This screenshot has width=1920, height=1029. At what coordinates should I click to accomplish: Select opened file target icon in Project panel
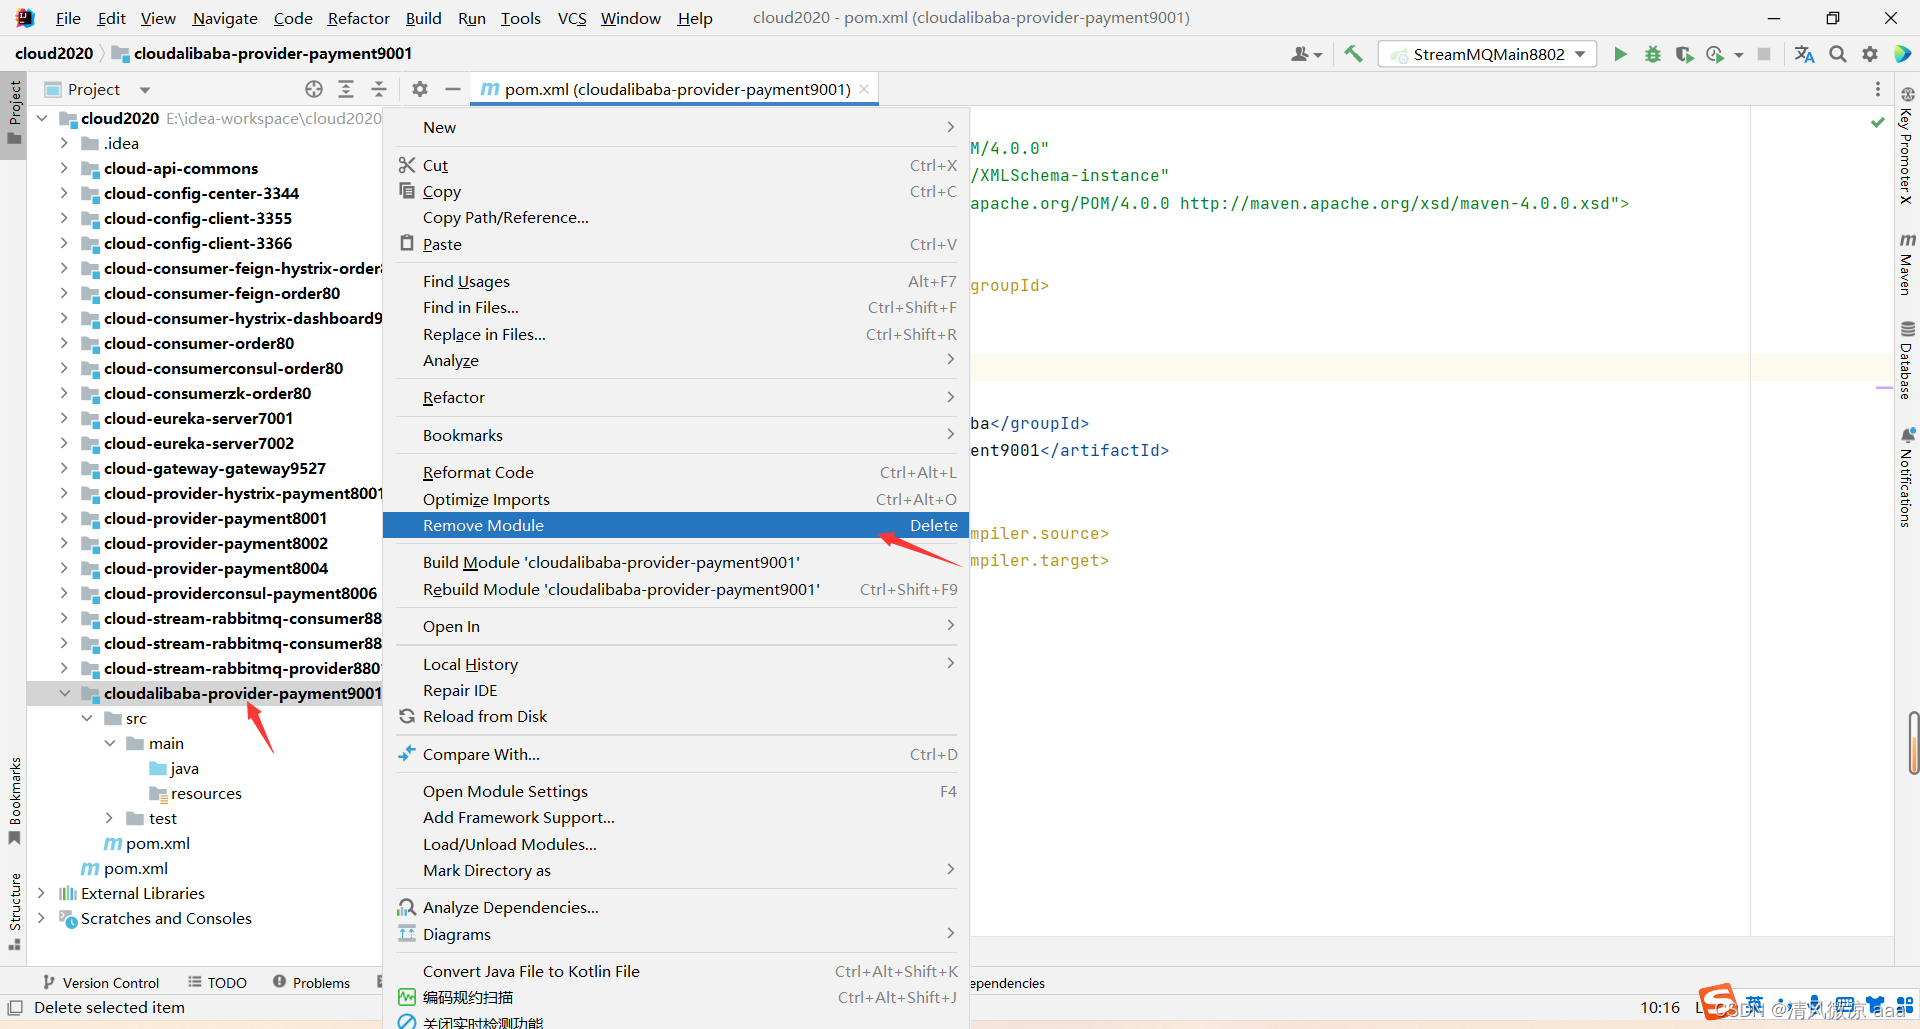[314, 89]
